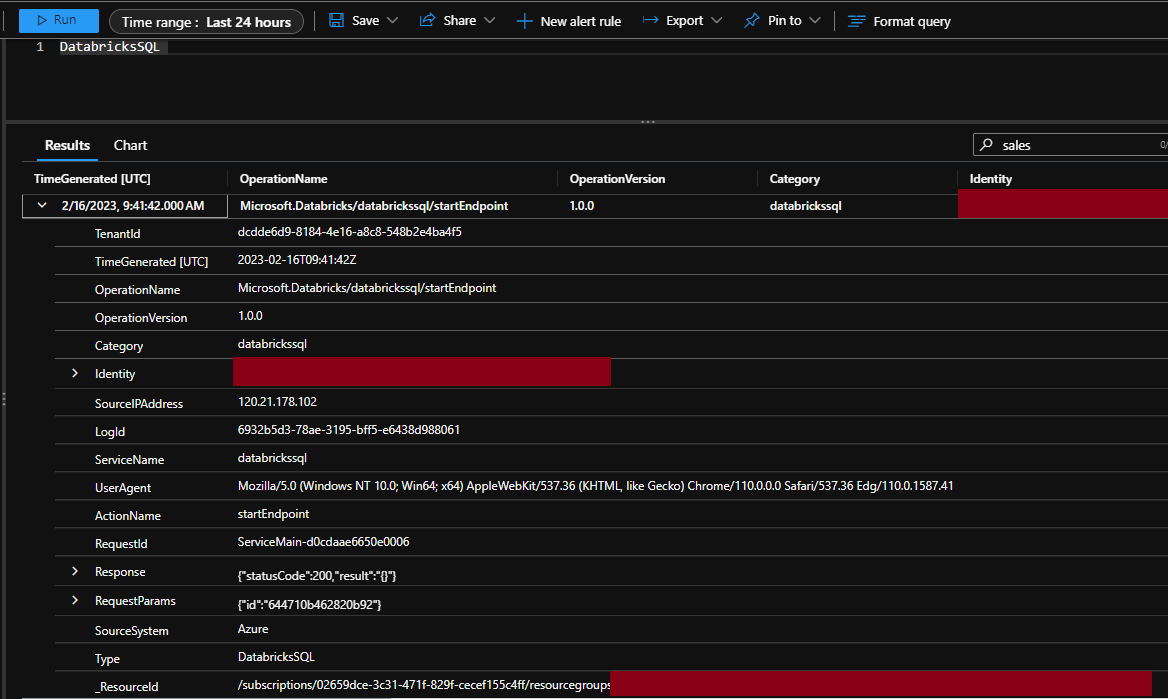Image resolution: width=1168 pixels, height=699 pixels.
Task: Switch to the Results tab
Action: 67,145
